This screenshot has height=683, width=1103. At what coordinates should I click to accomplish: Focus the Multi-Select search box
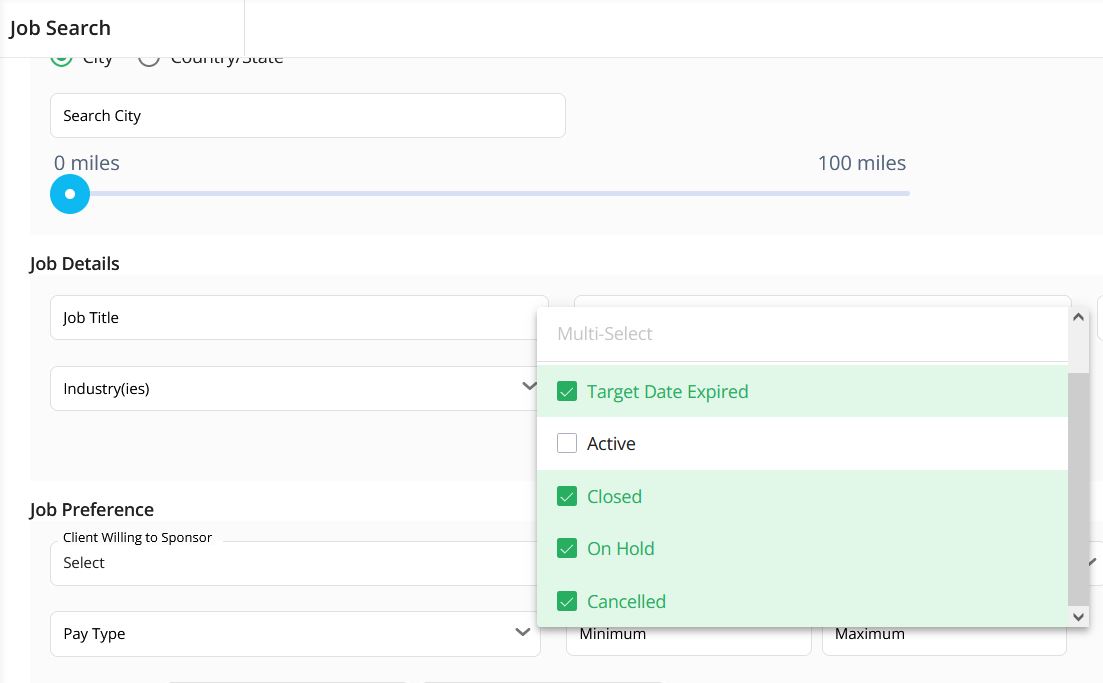[x=802, y=334]
